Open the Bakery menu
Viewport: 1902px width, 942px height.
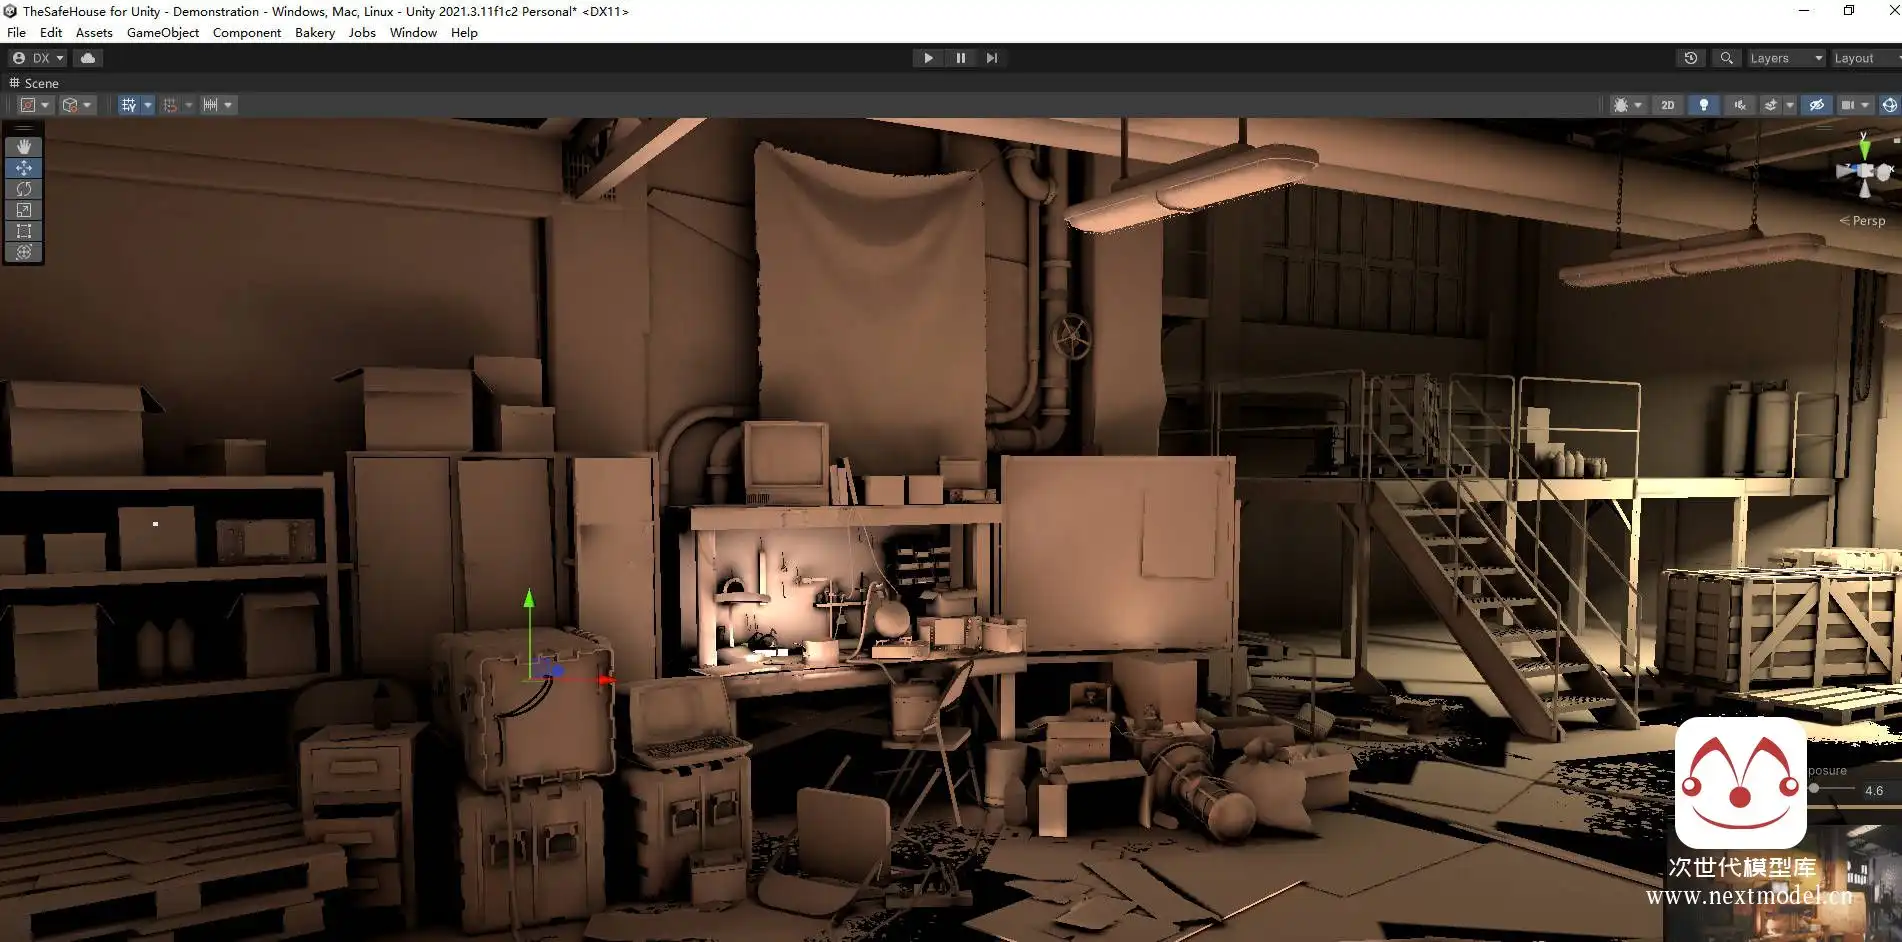click(x=314, y=32)
